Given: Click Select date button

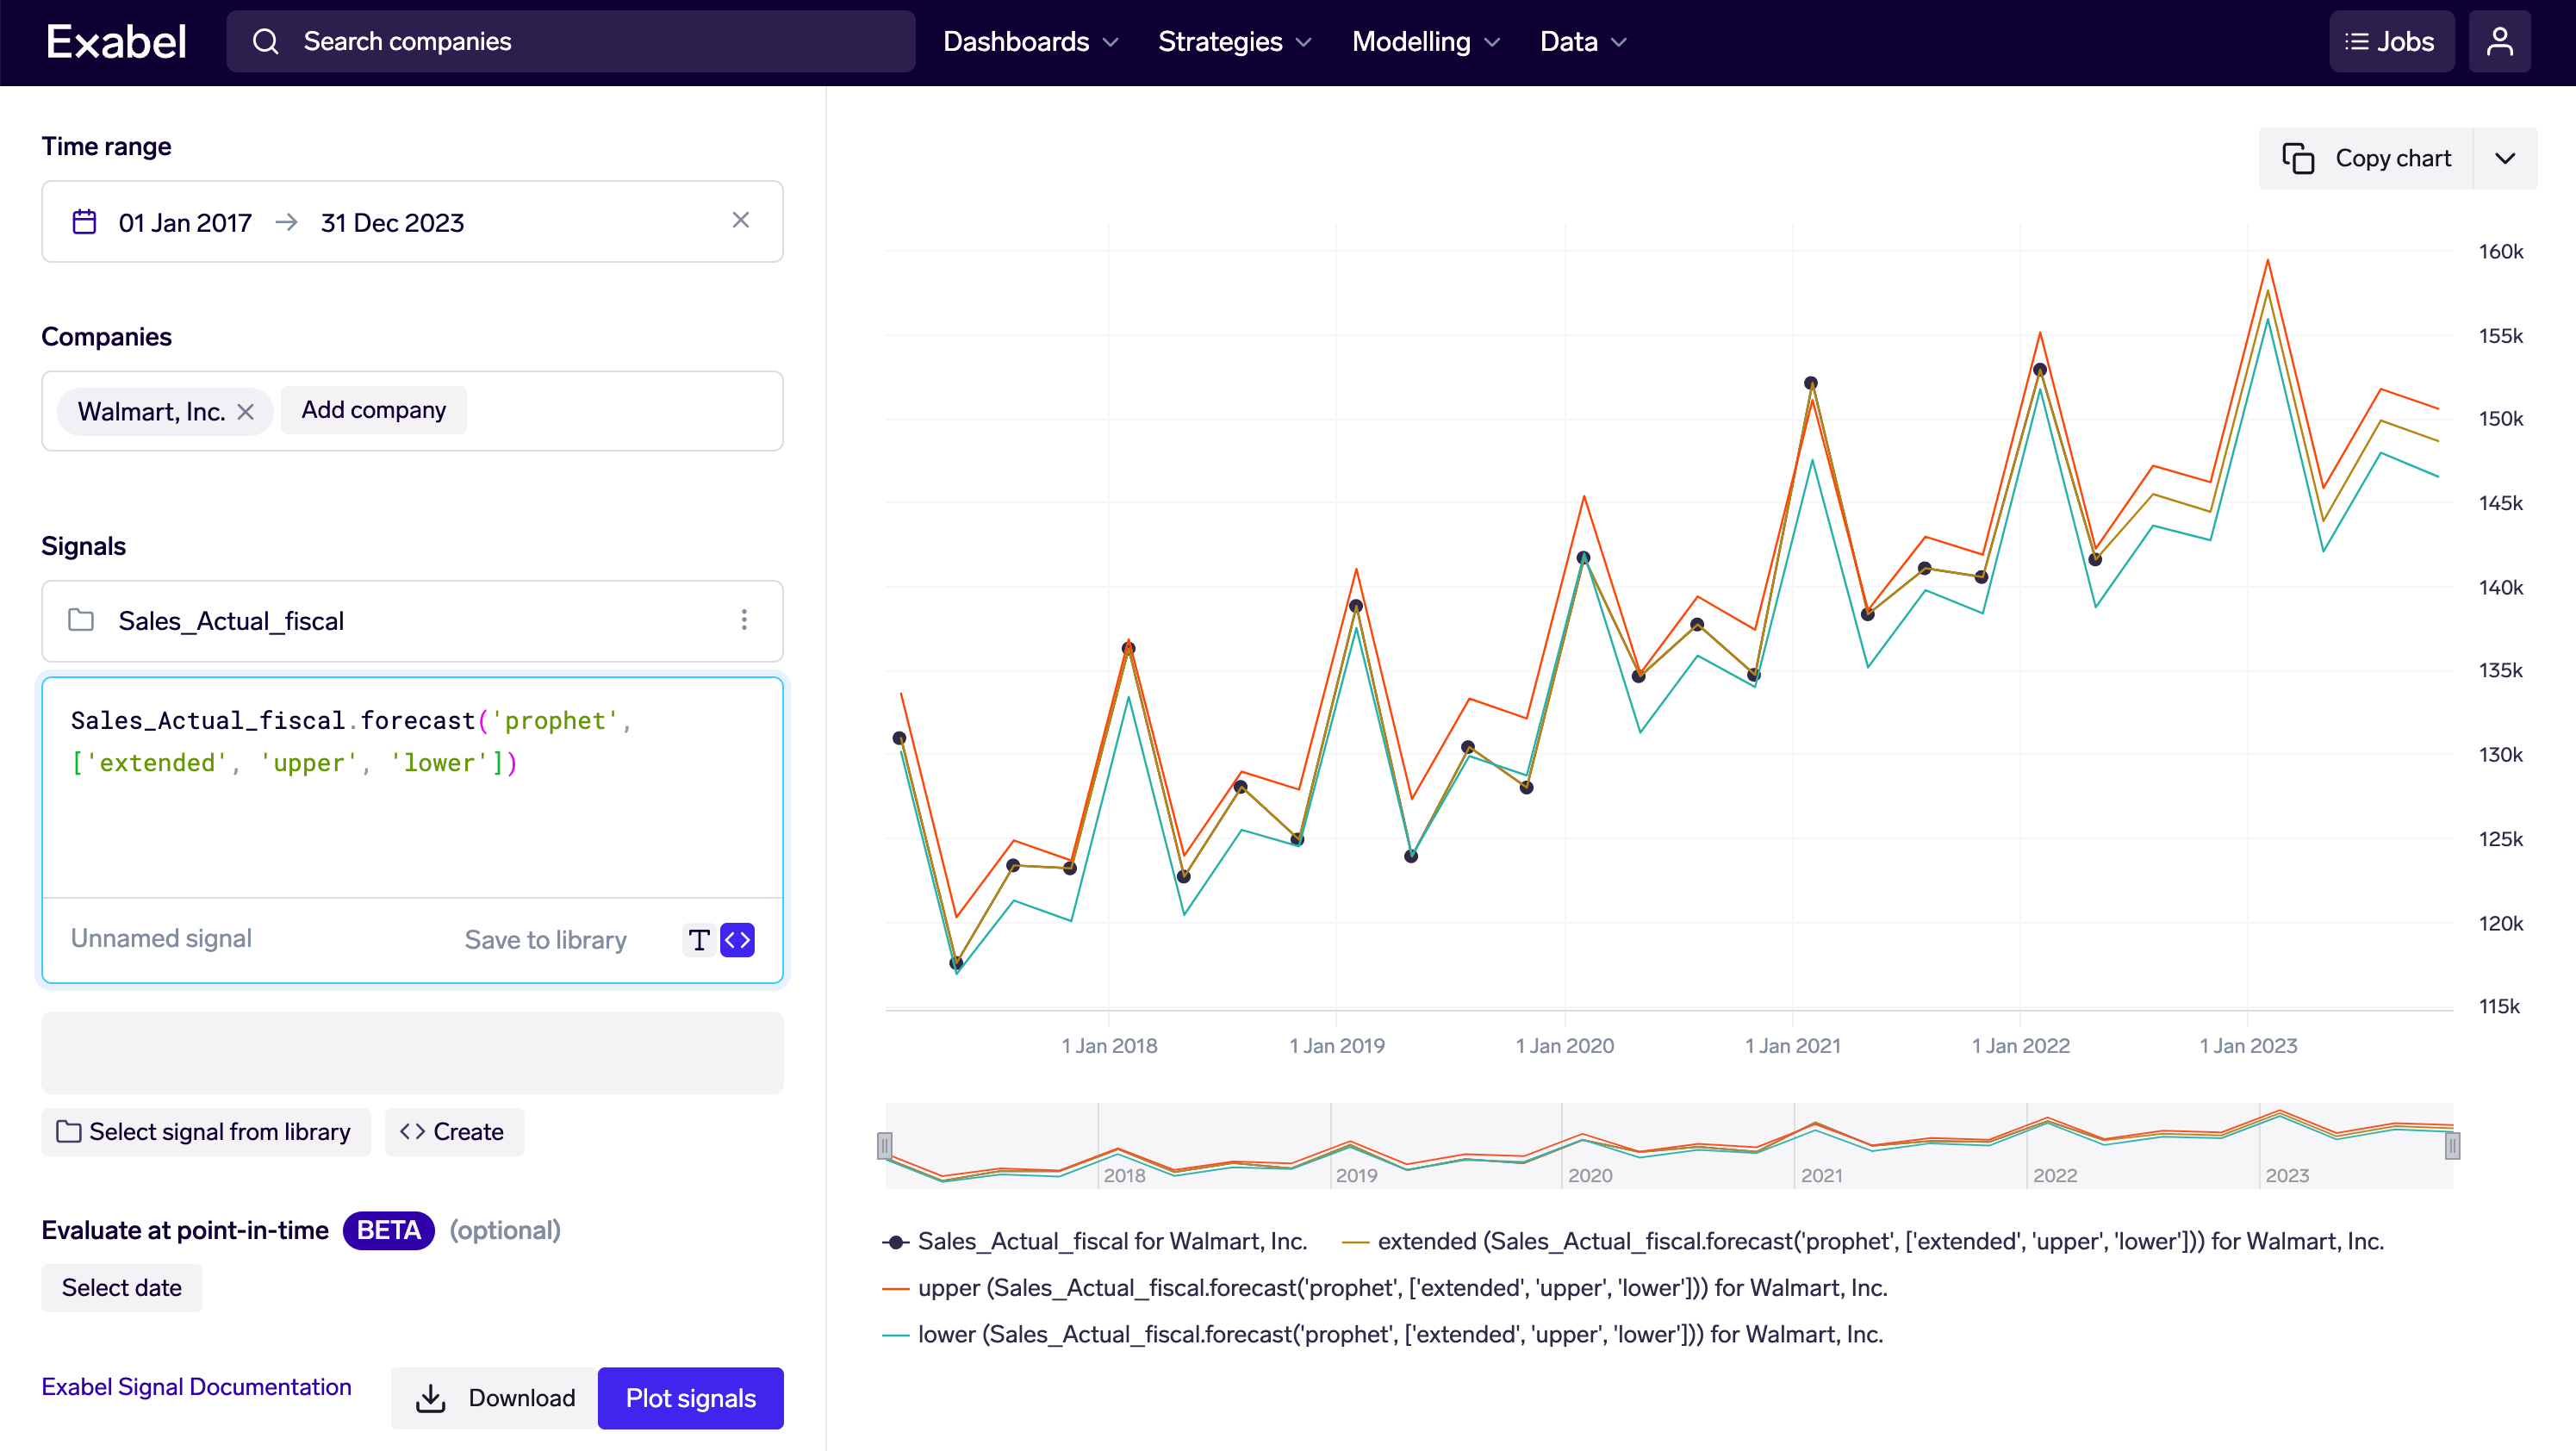Looking at the screenshot, I should point(121,1288).
